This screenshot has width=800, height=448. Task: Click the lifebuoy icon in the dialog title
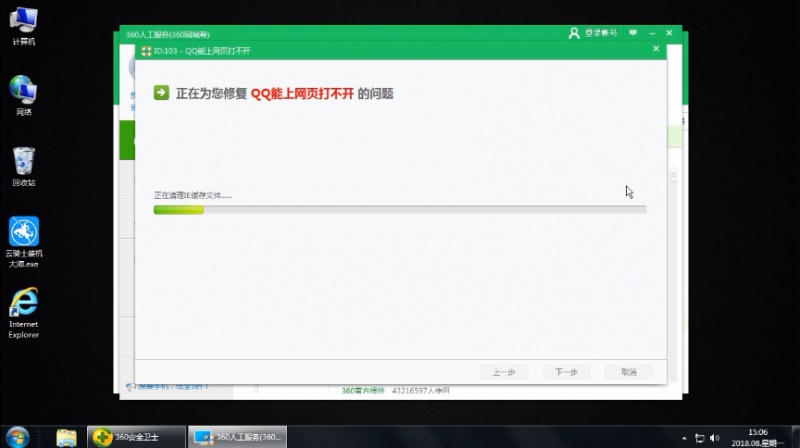[146, 51]
